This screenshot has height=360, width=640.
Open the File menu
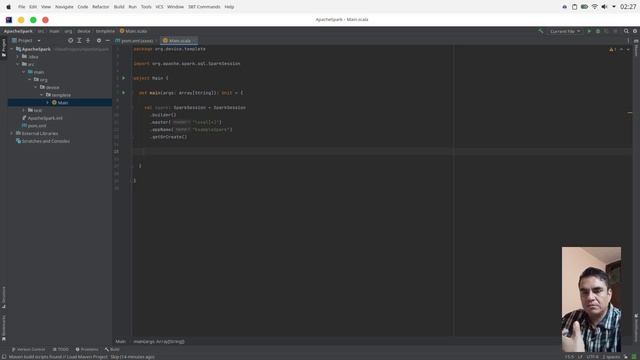point(22,7)
